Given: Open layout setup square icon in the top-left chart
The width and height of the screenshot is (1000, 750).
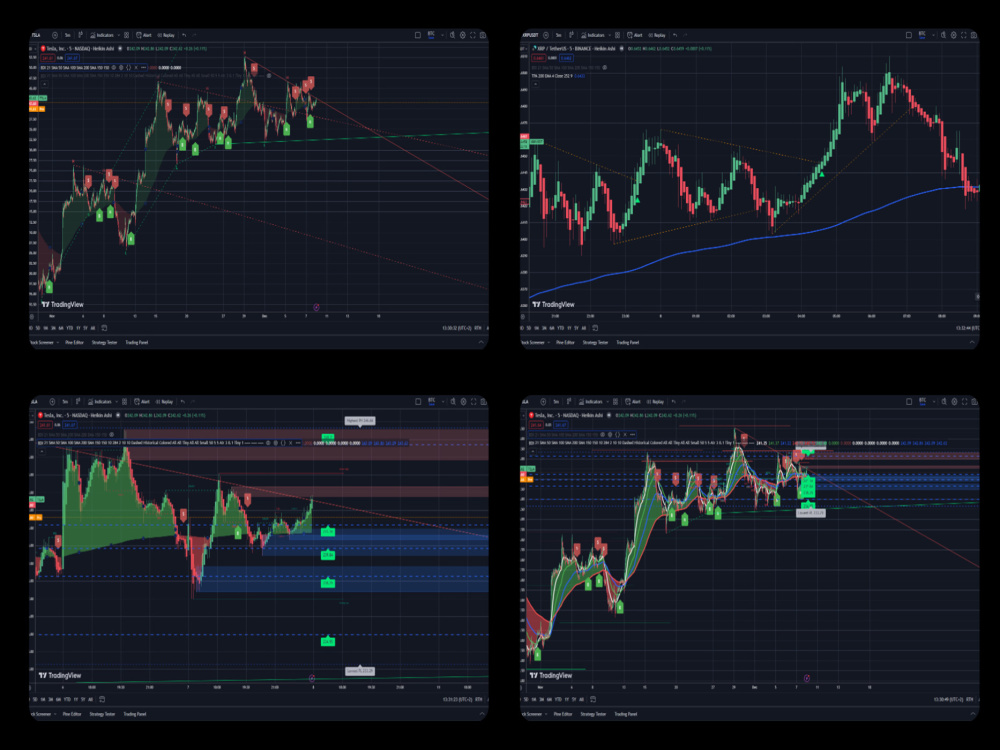Looking at the screenshot, I should 418,35.
